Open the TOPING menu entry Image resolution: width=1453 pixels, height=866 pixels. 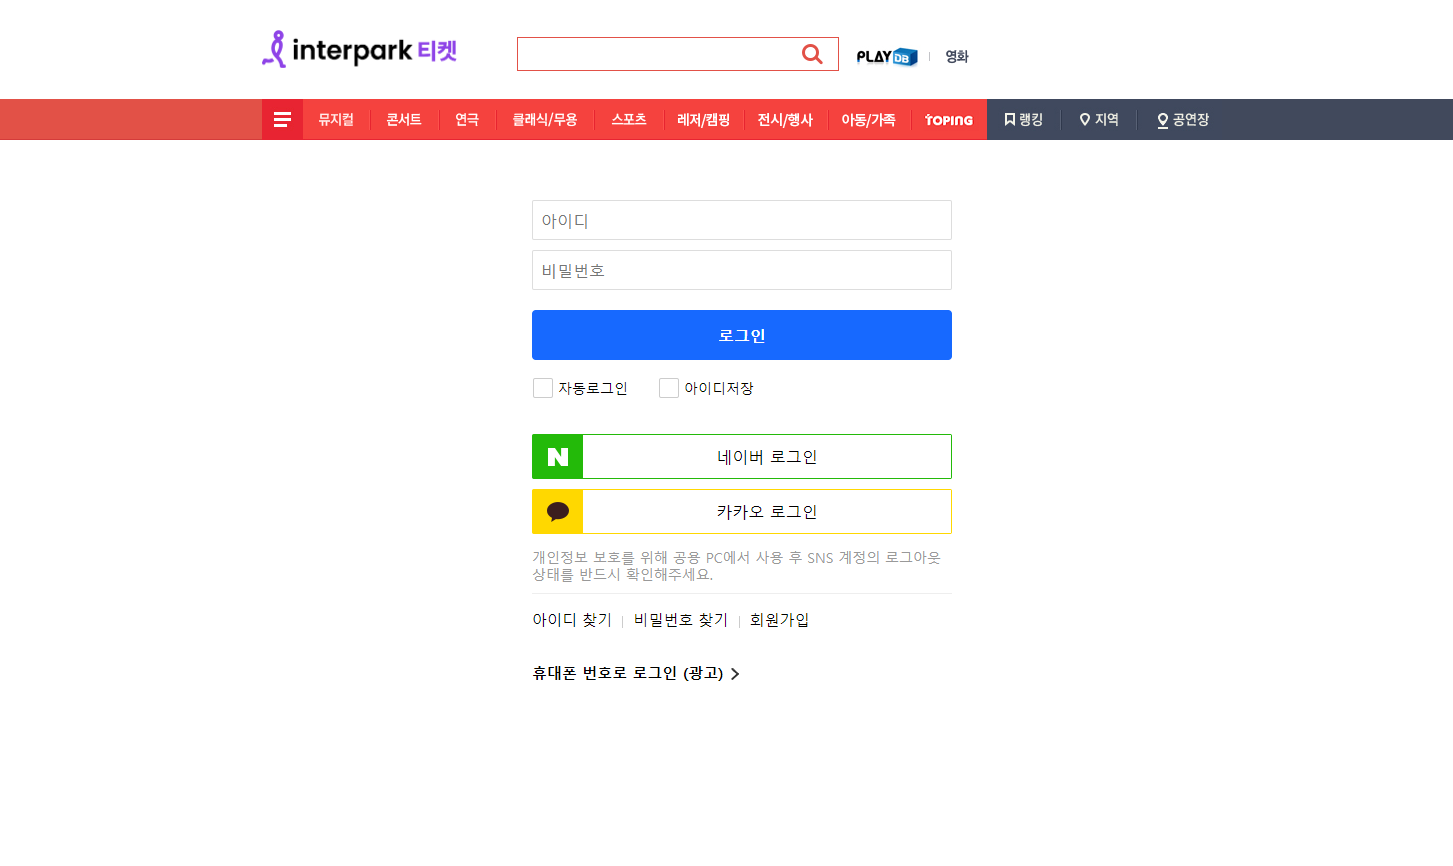[x=948, y=119]
